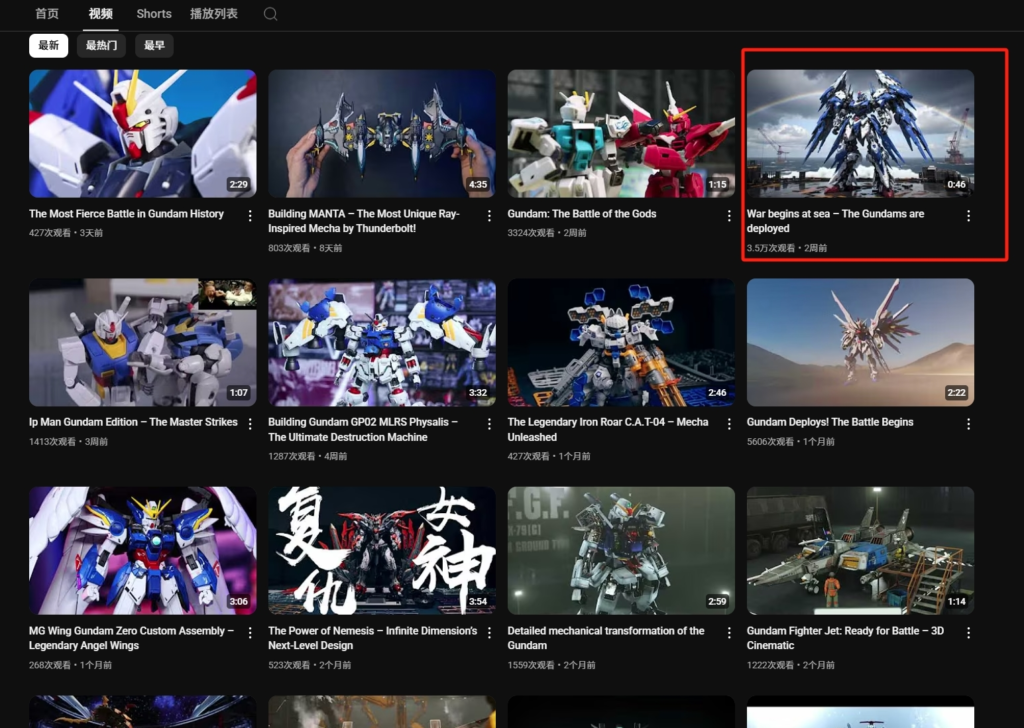
Task: Click title 'Ip Man Gundam Edition – The Master Strikes'
Action: click(133, 422)
